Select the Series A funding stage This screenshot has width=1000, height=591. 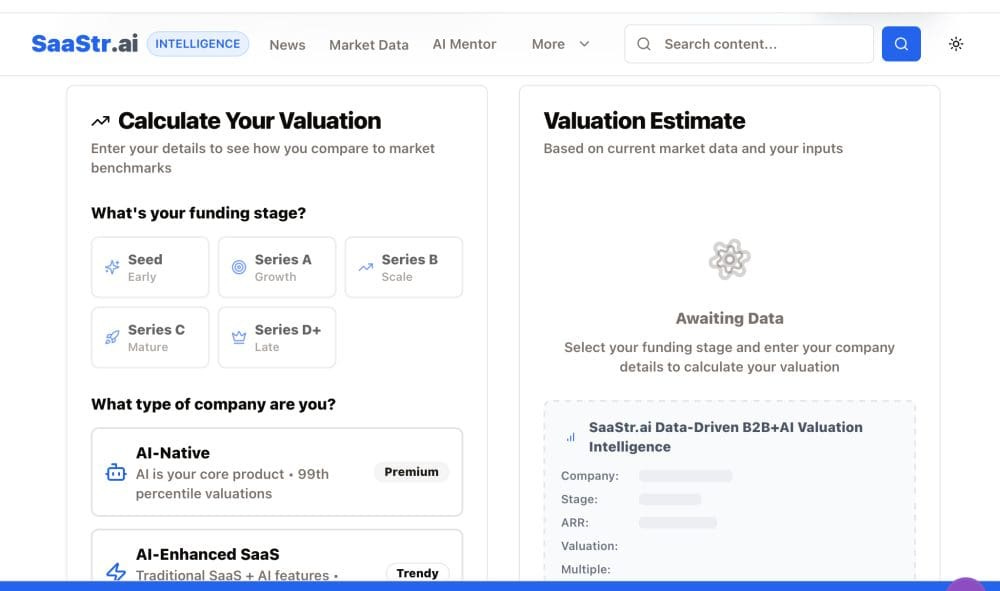(277, 267)
